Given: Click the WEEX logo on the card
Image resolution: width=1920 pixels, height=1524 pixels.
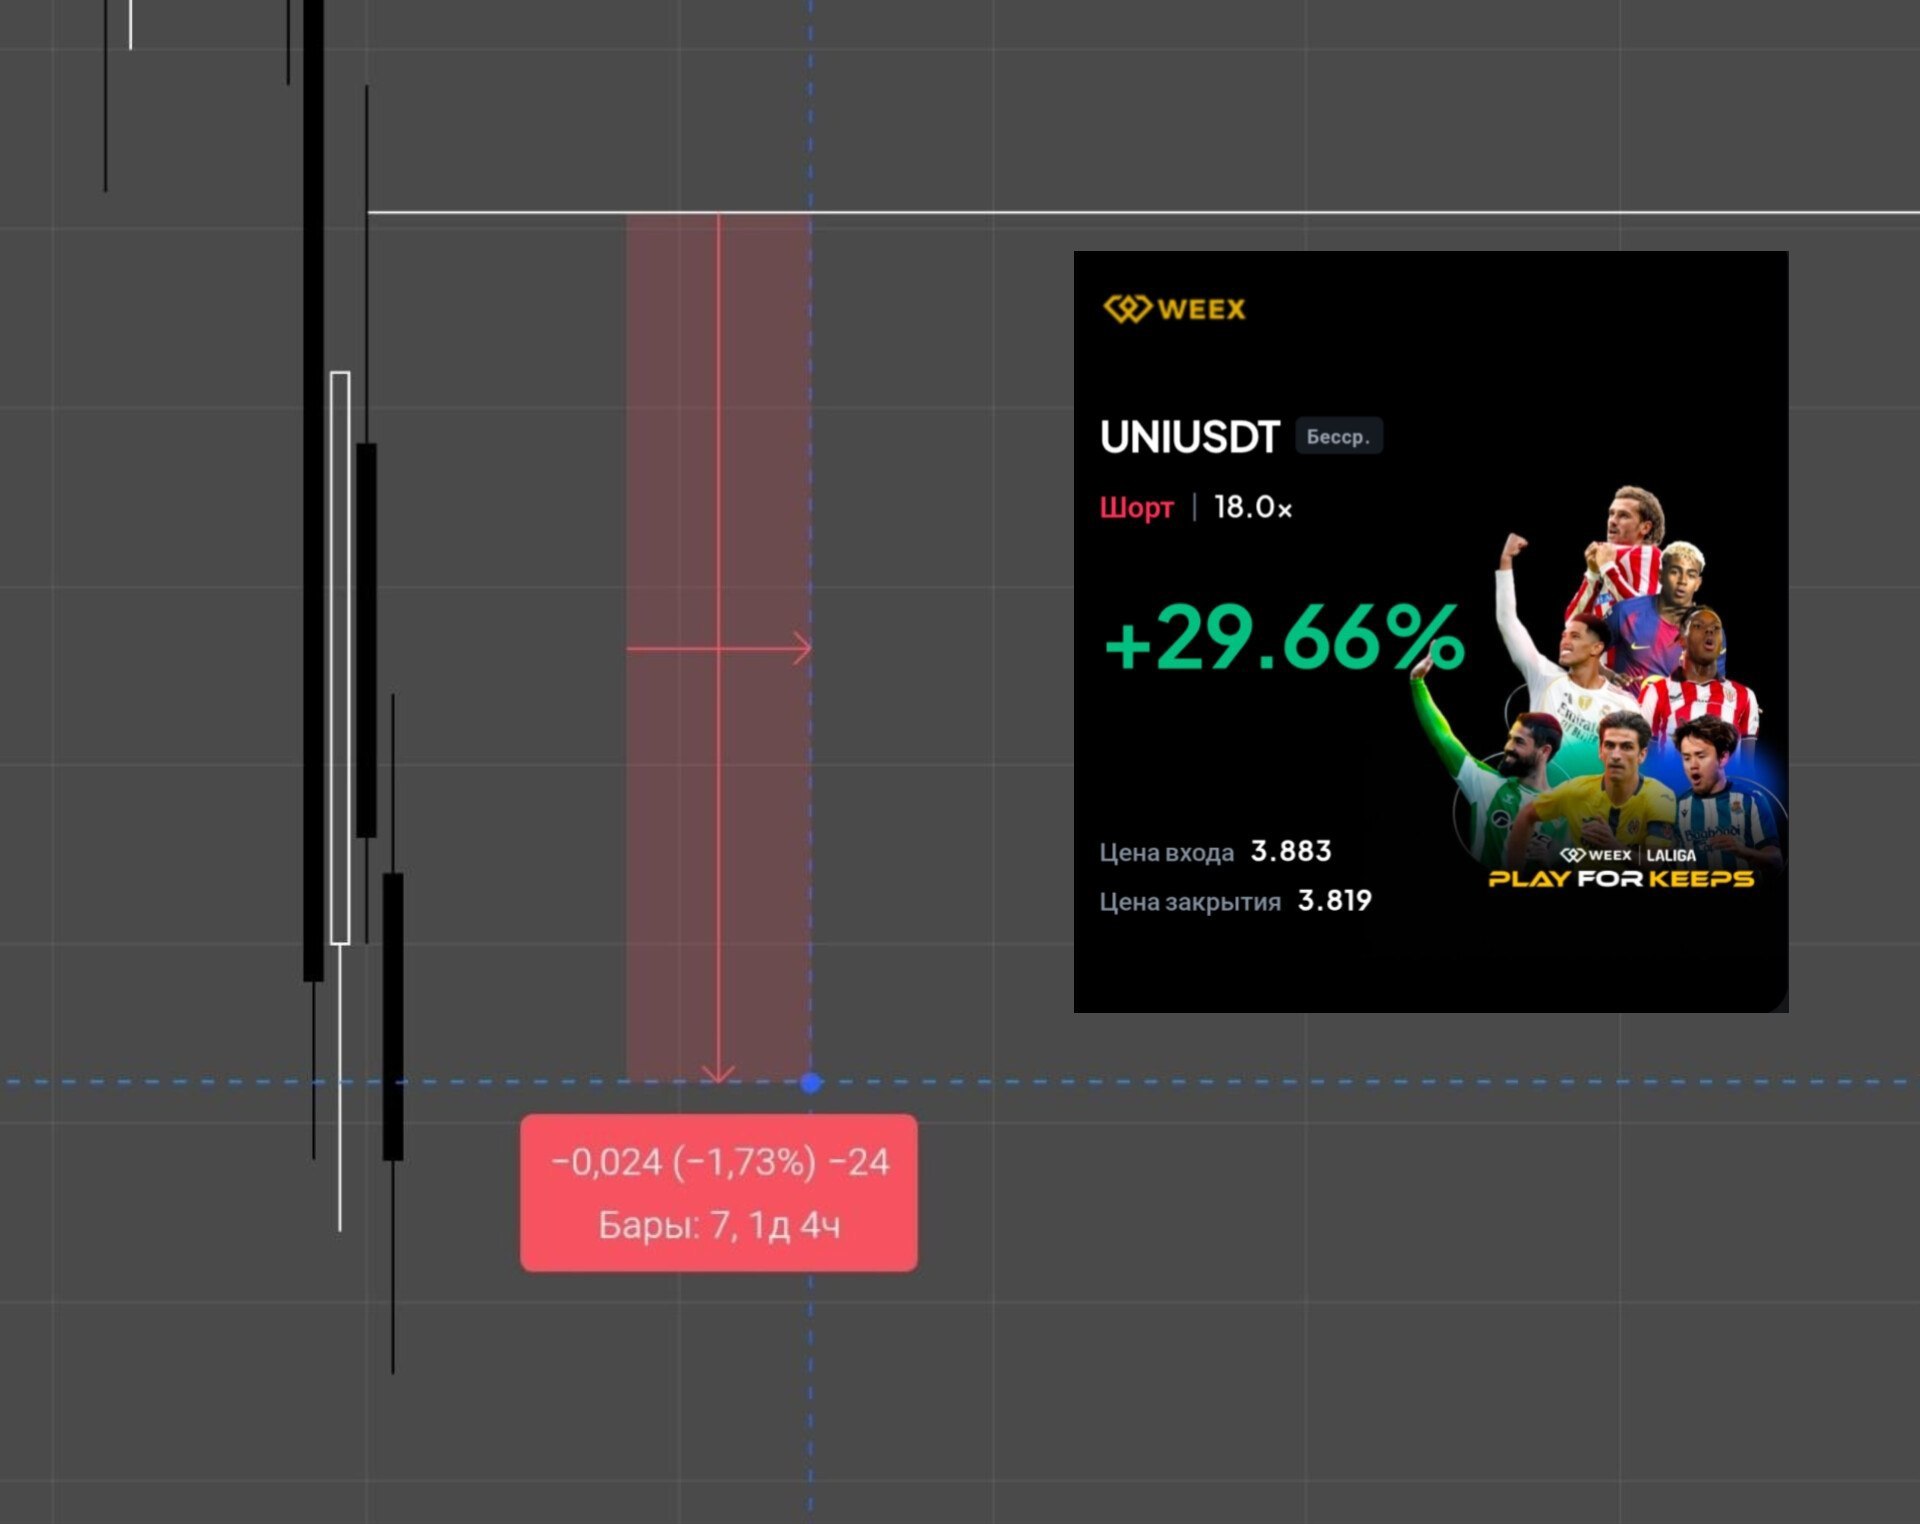Looking at the screenshot, I should tap(1175, 309).
